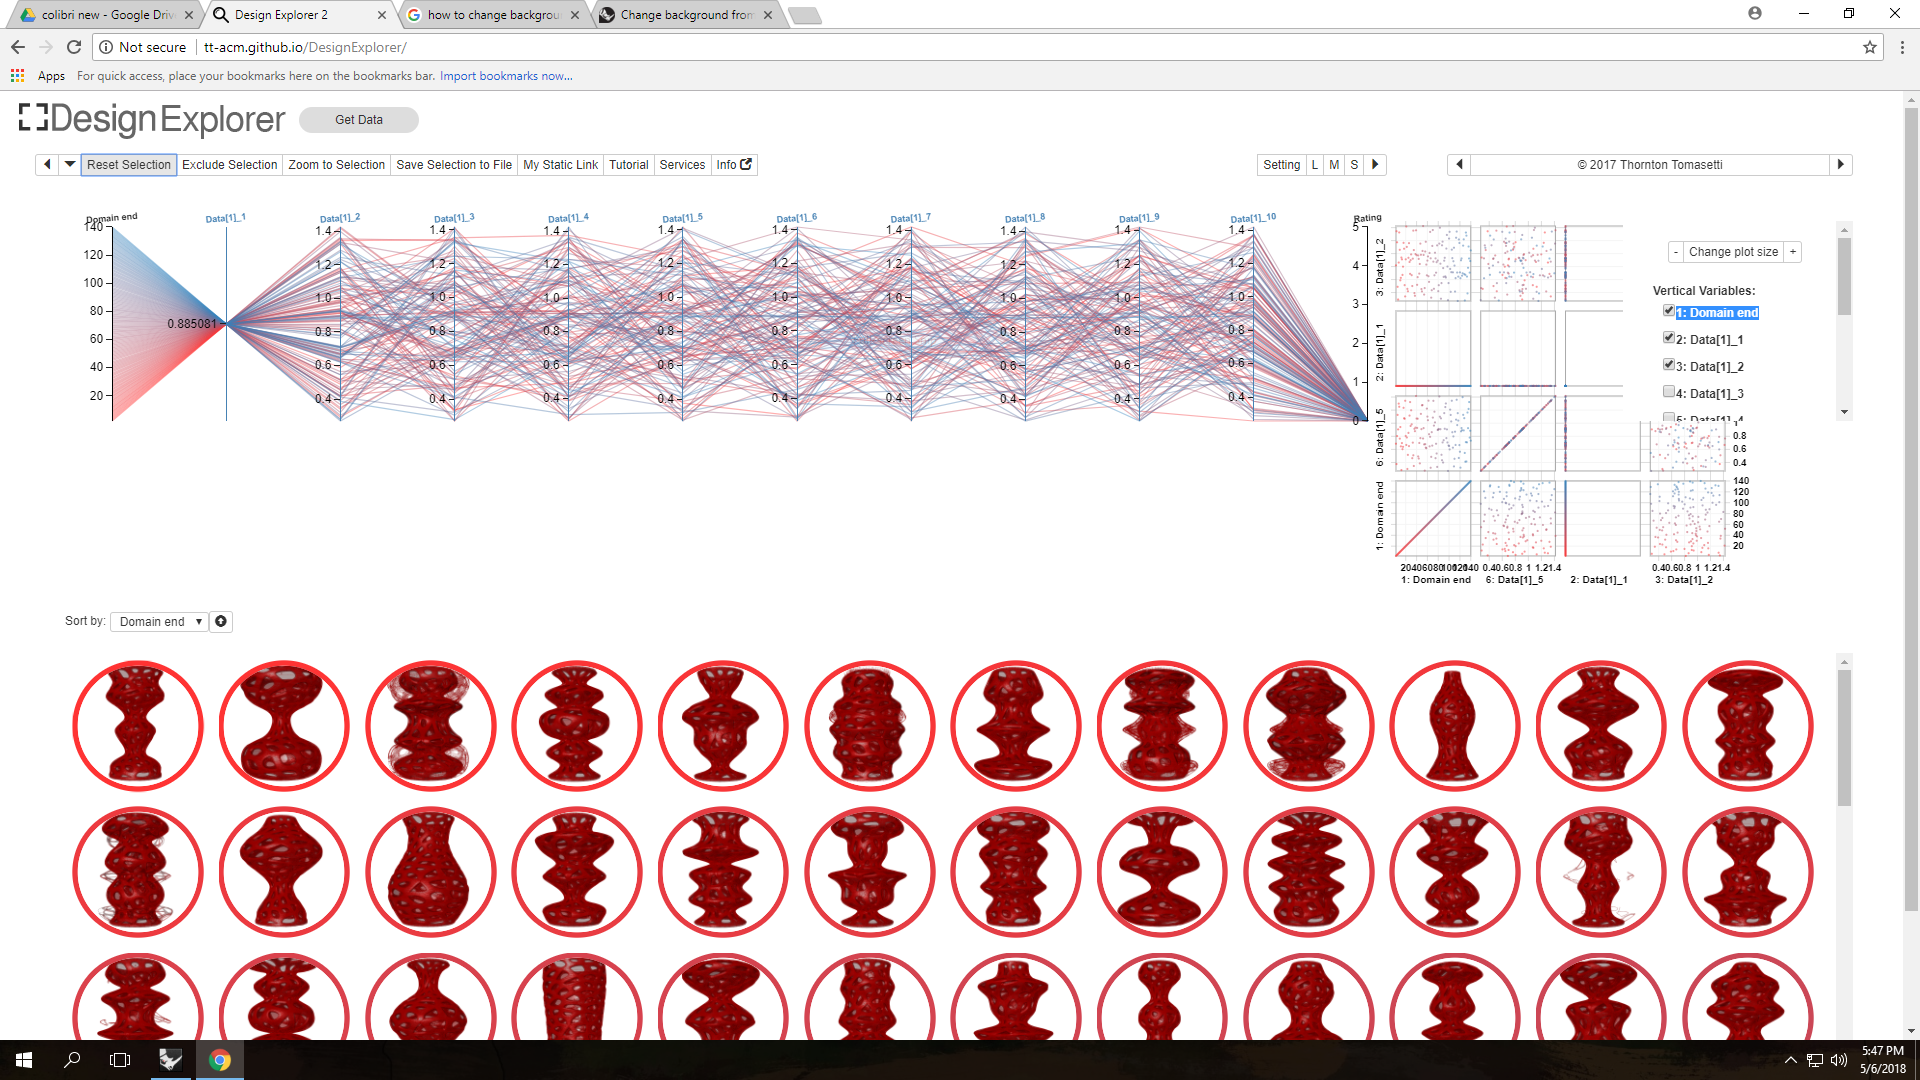Viewport: 1920px width, 1080px height.
Task: Click the right arrow beside the copyright bar
Action: [x=1840, y=164]
